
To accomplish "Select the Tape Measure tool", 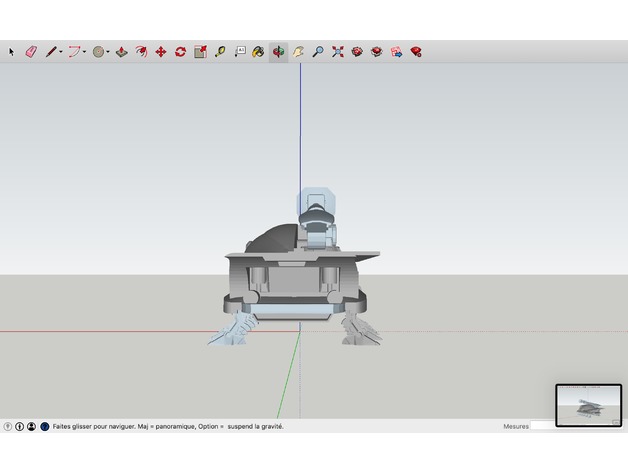I will tap(220, 51).
